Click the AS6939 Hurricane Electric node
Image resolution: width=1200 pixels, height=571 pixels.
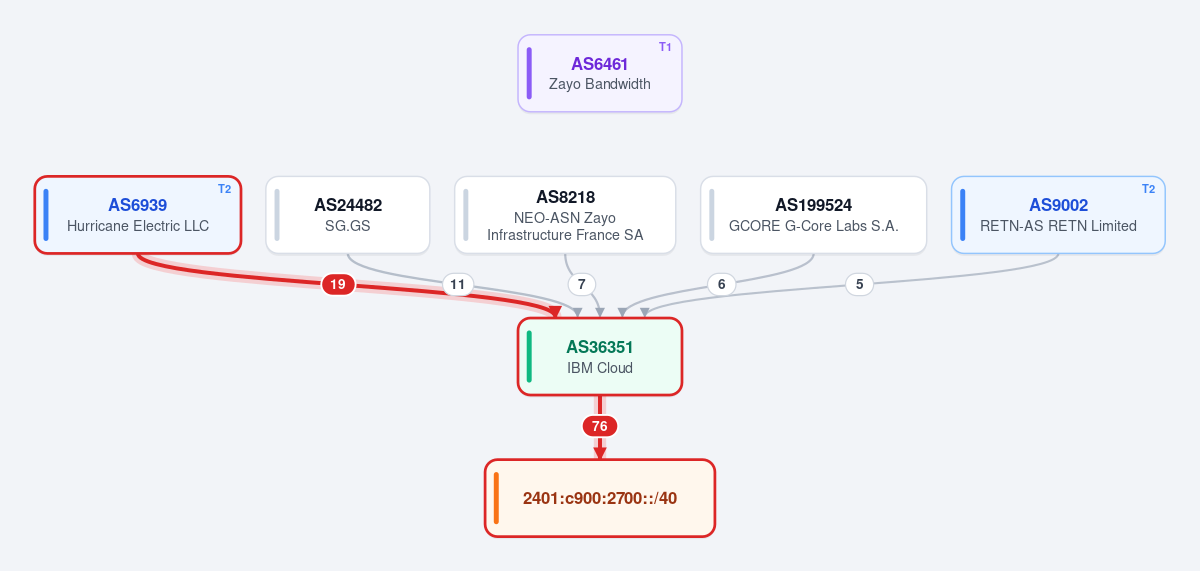pos(138,215)
